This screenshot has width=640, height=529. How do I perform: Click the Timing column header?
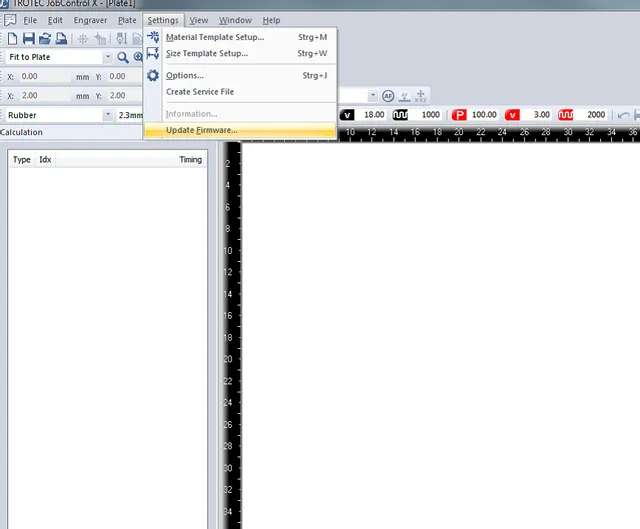(190, 159)
